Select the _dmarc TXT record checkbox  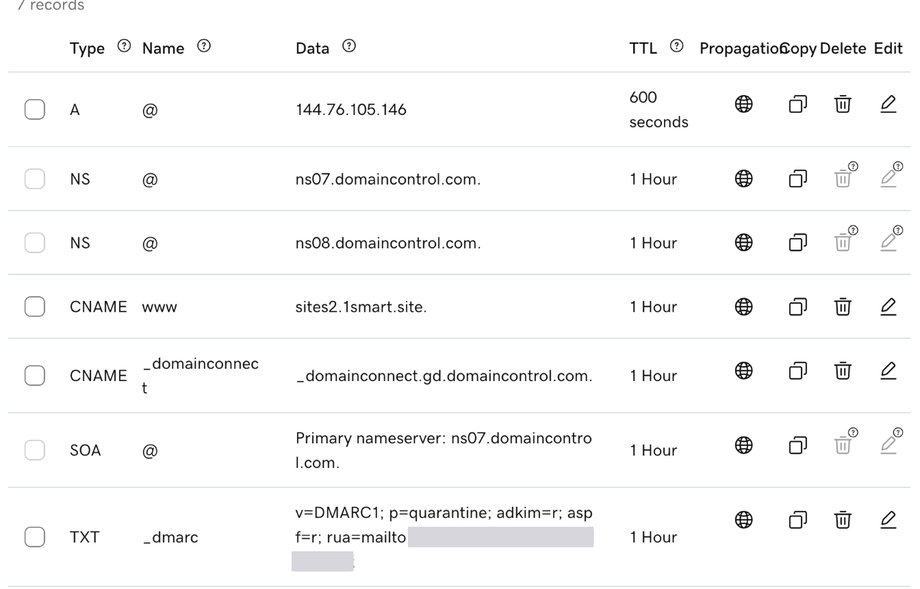(x=35, y=536)
